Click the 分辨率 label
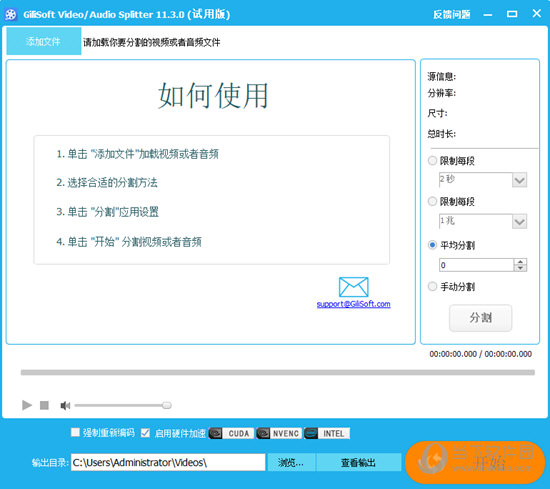Image resolution: width=550 pixels, height=489 pixels. tap(441, 93)
